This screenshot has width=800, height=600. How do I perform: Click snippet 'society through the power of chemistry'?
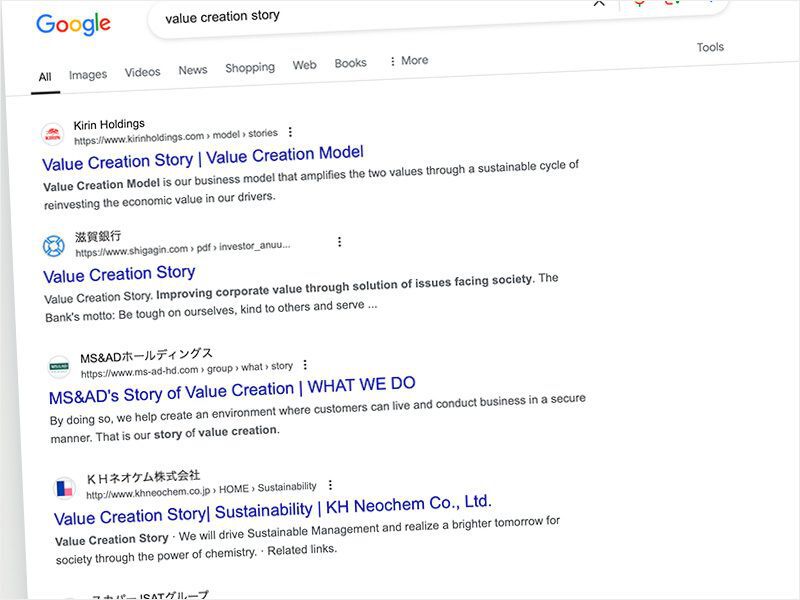coord(156,556)
